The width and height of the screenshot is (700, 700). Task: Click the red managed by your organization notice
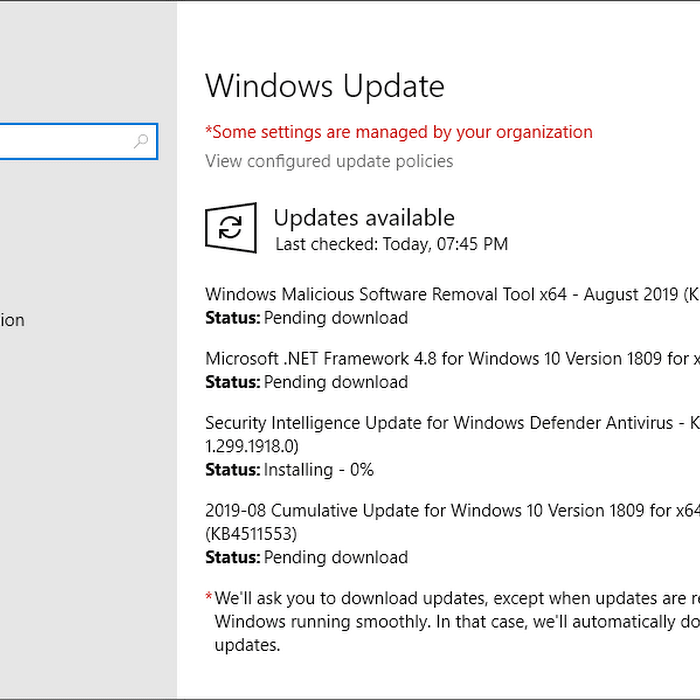[x=399, y=132]
